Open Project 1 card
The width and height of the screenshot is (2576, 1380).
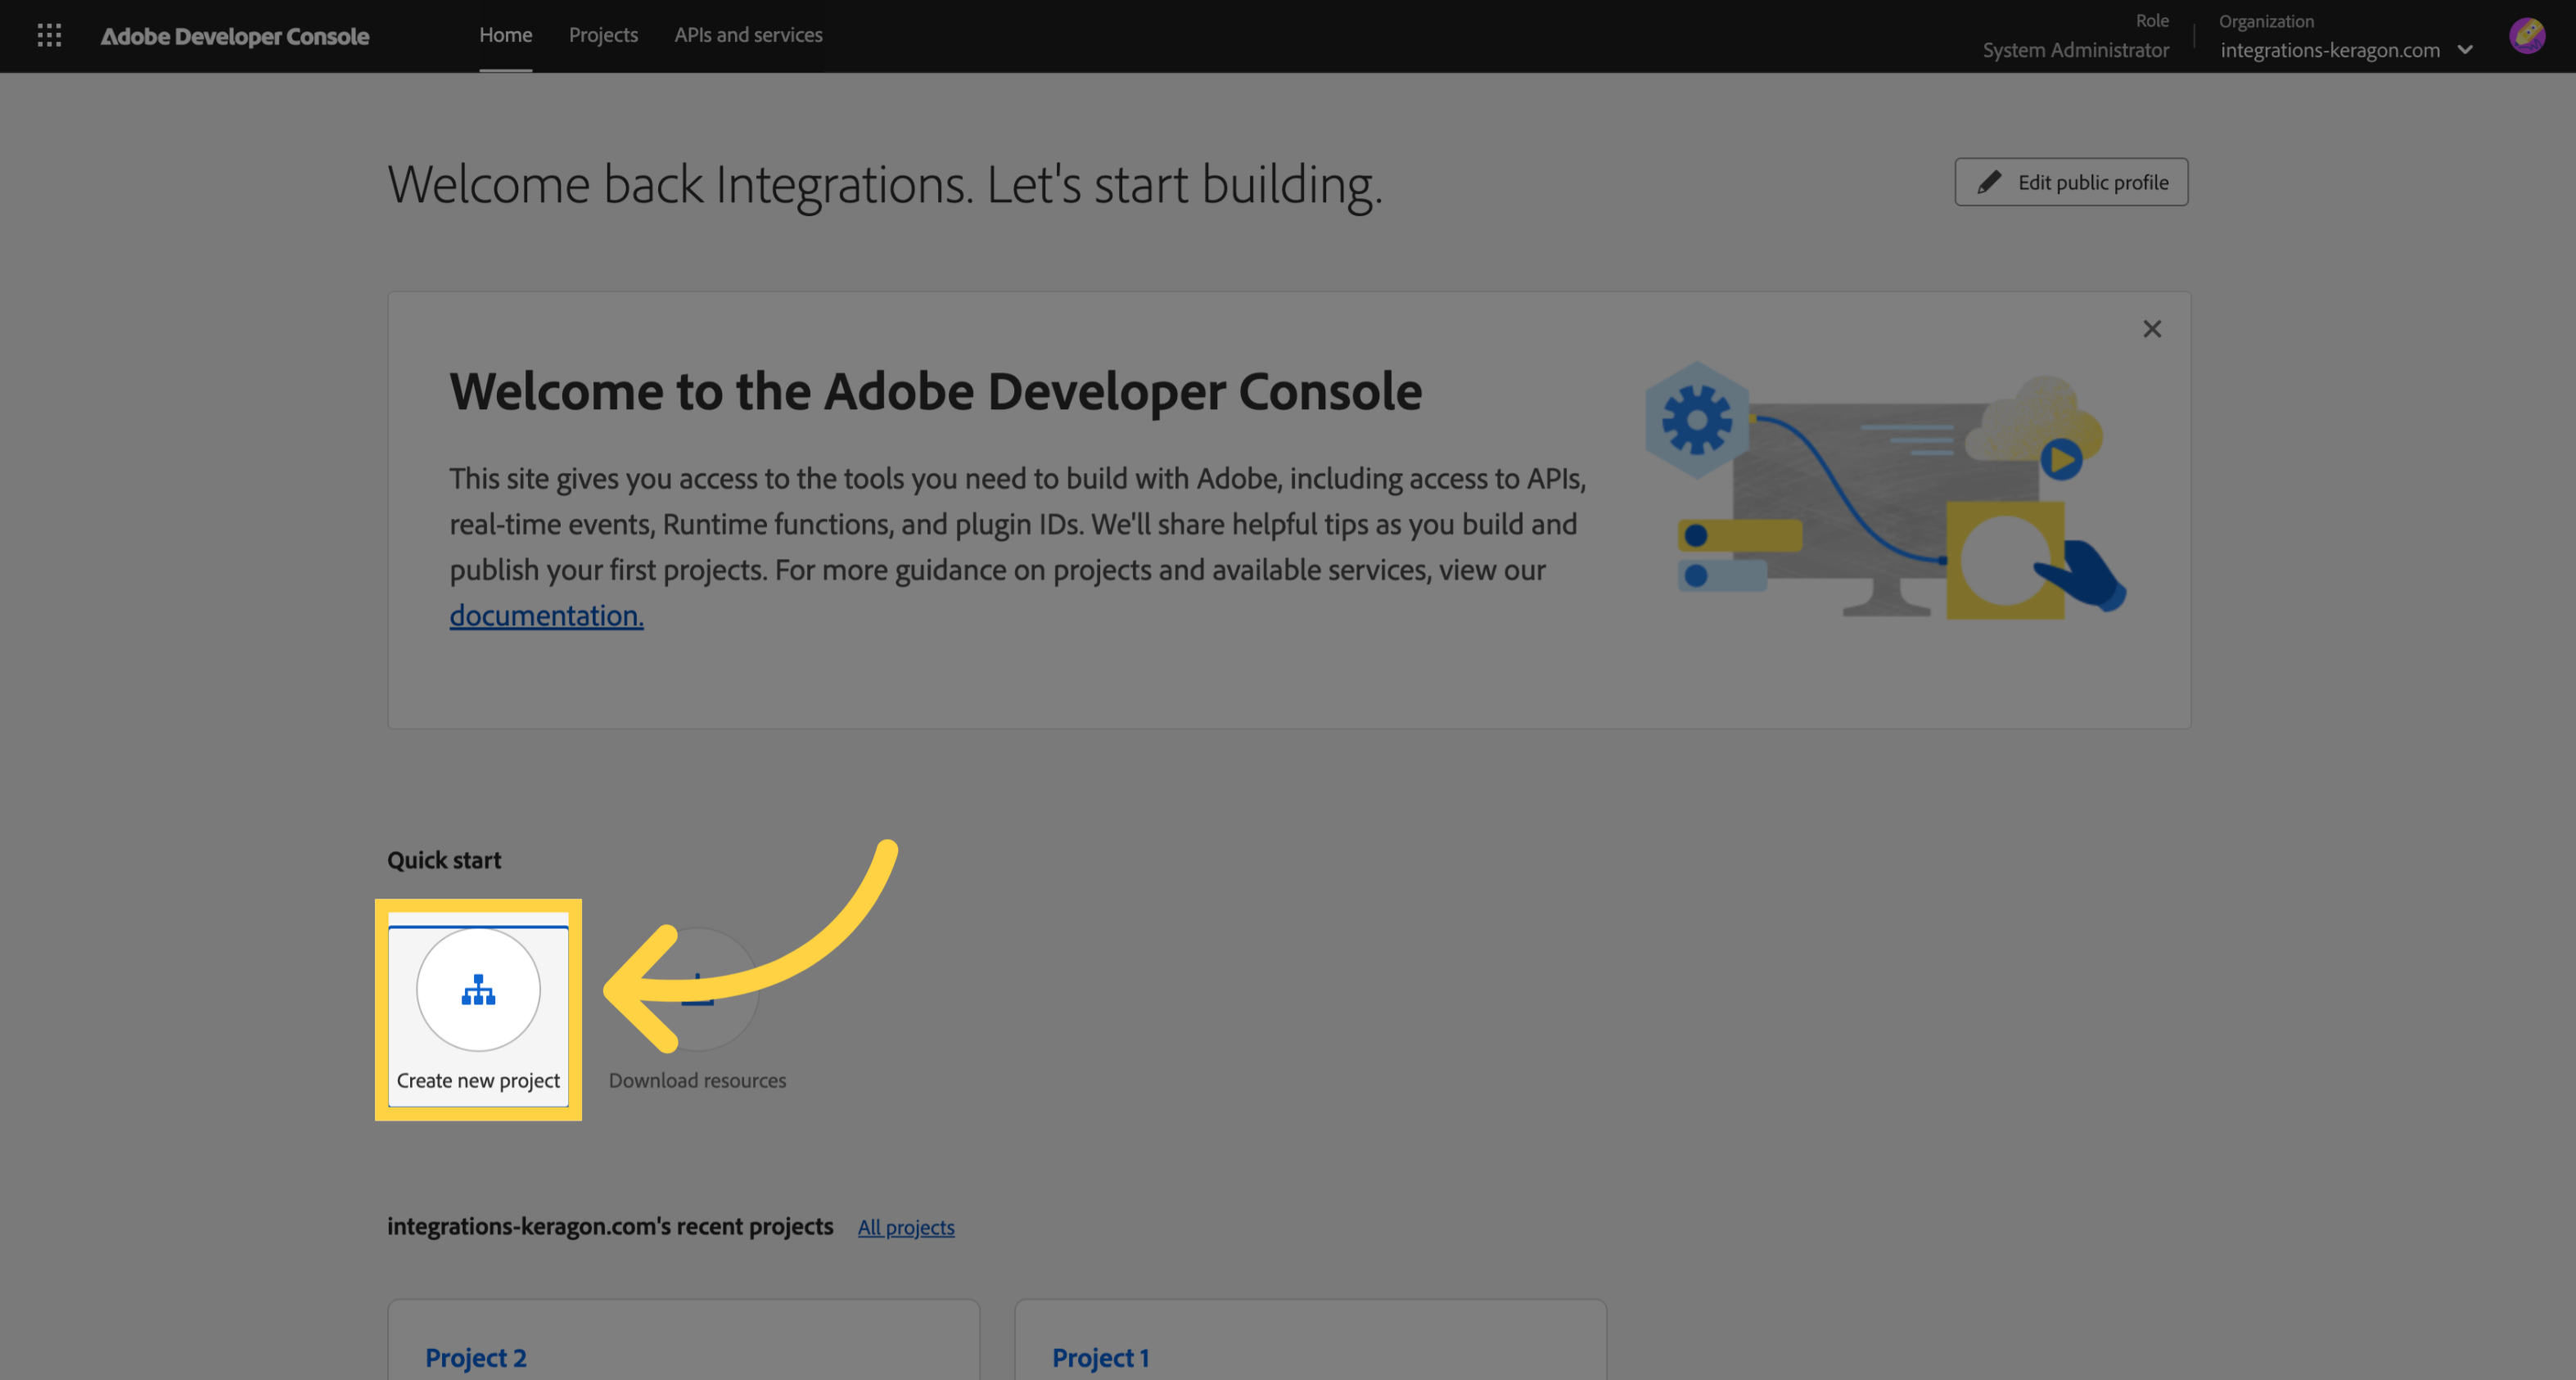1310,1340
